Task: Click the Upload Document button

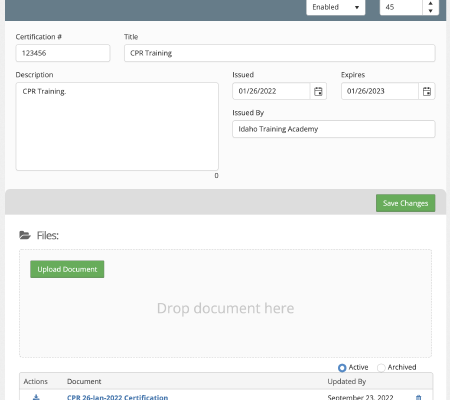Action: pos(67,269)
